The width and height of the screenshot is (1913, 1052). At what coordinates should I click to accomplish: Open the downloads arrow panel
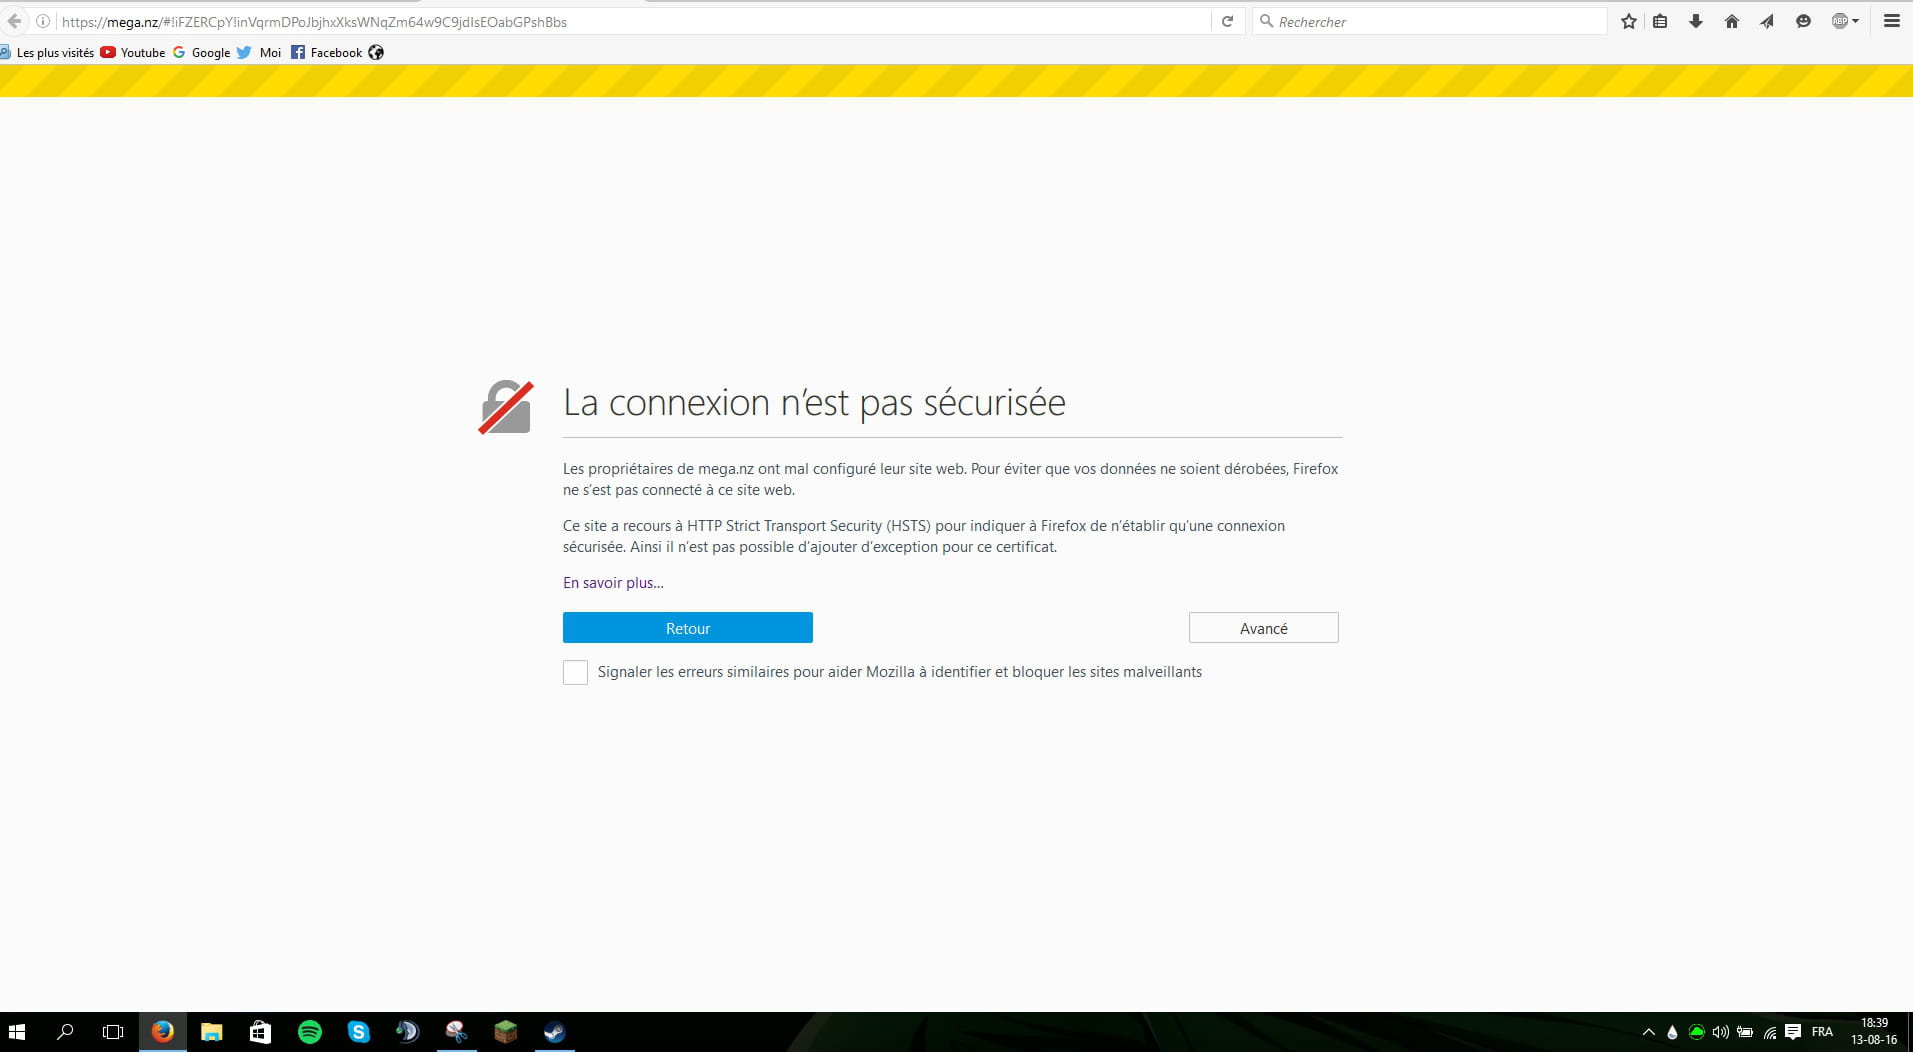[x=1696, y=21]
